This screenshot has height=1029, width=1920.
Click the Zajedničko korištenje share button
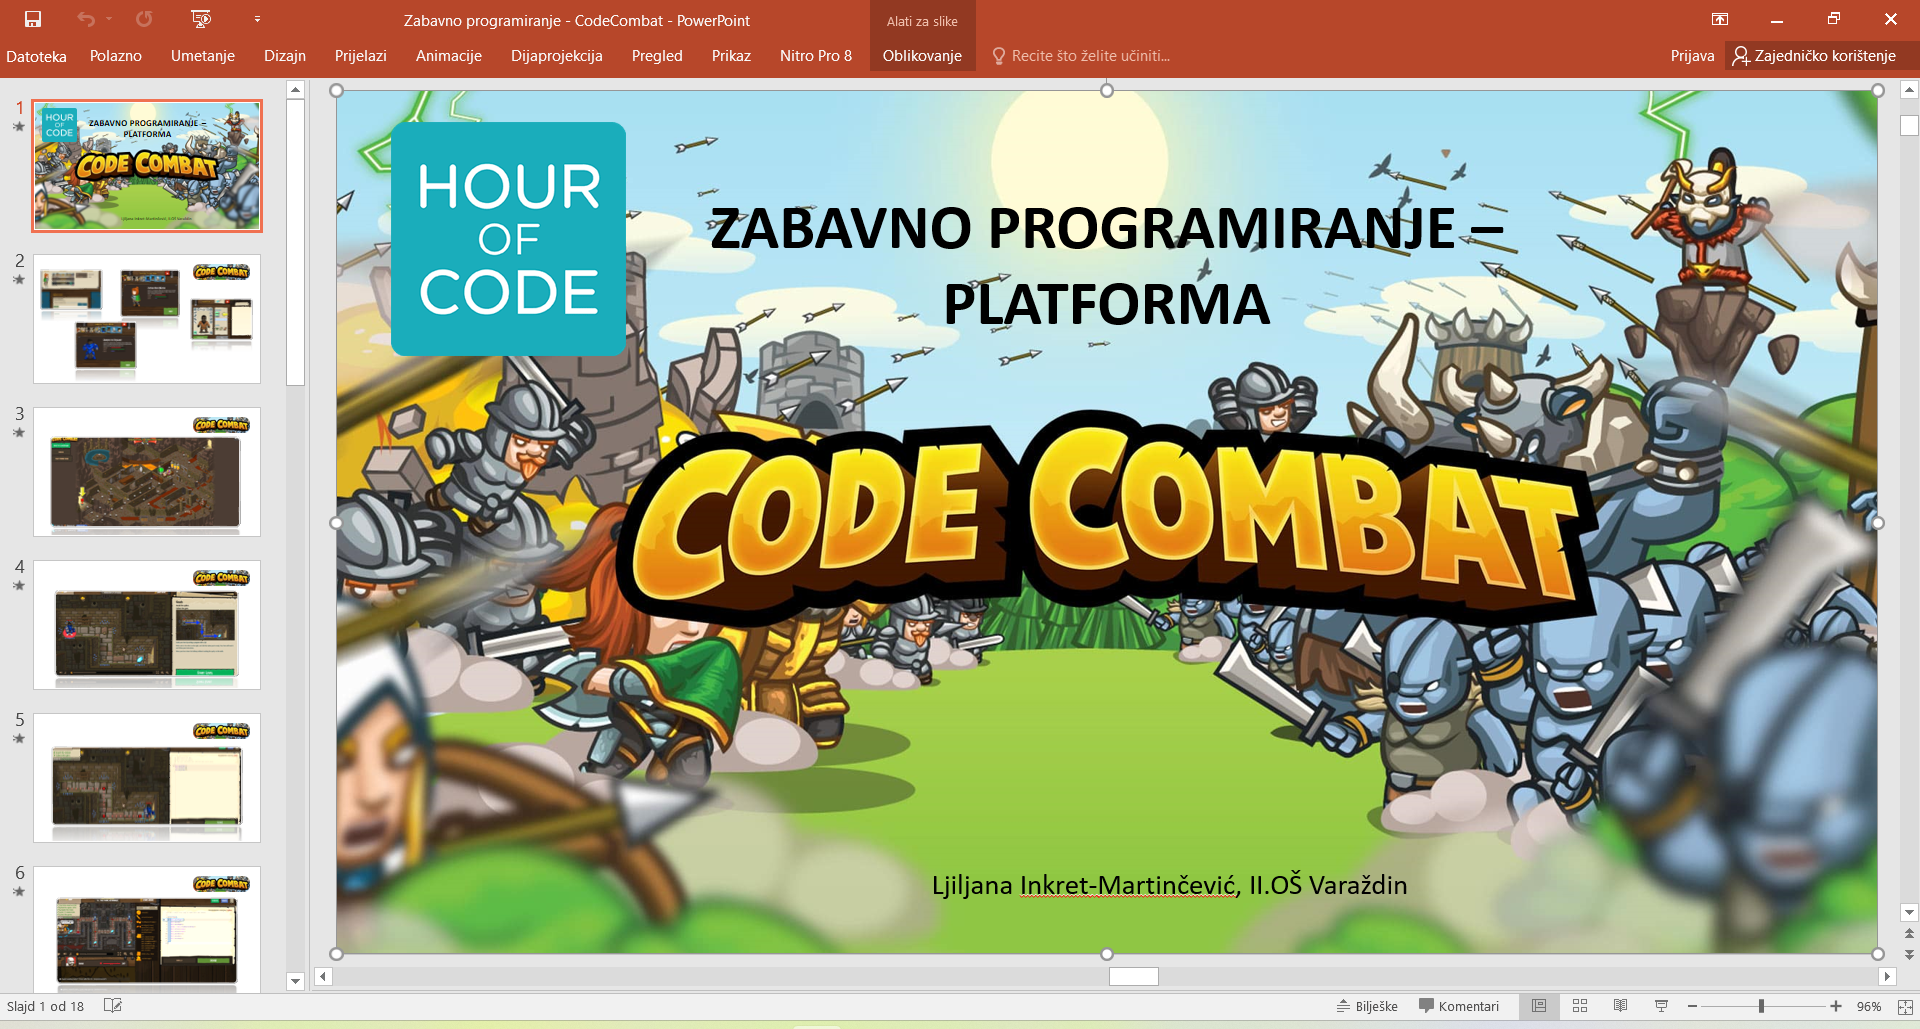[x=1814, y=56]
